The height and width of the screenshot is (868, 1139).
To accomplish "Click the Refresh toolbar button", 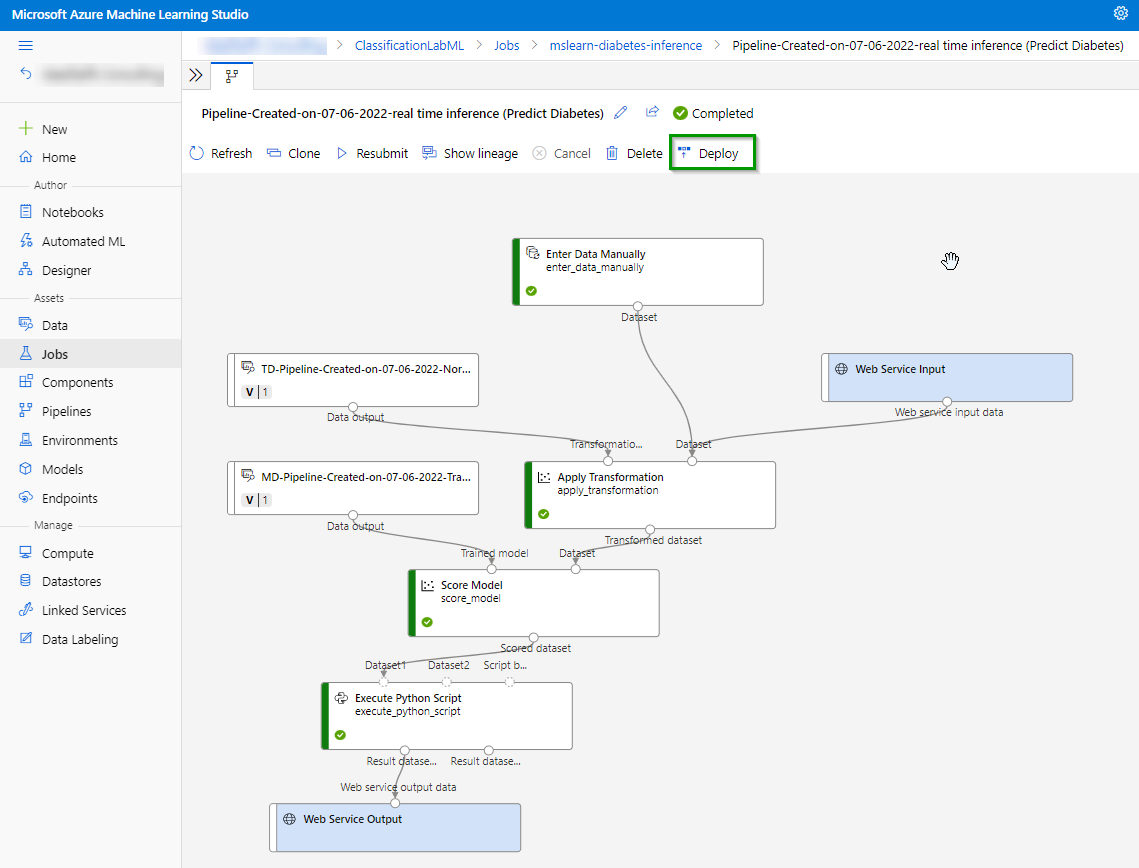I will tap(221, 153).
